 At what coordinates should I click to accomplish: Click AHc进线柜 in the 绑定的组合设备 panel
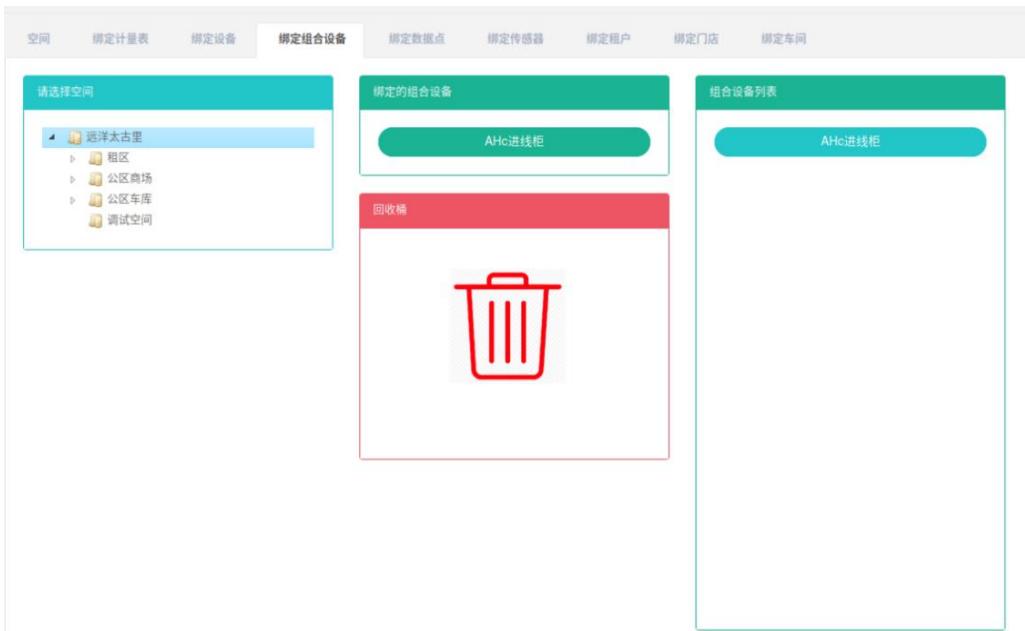point(514,142)
